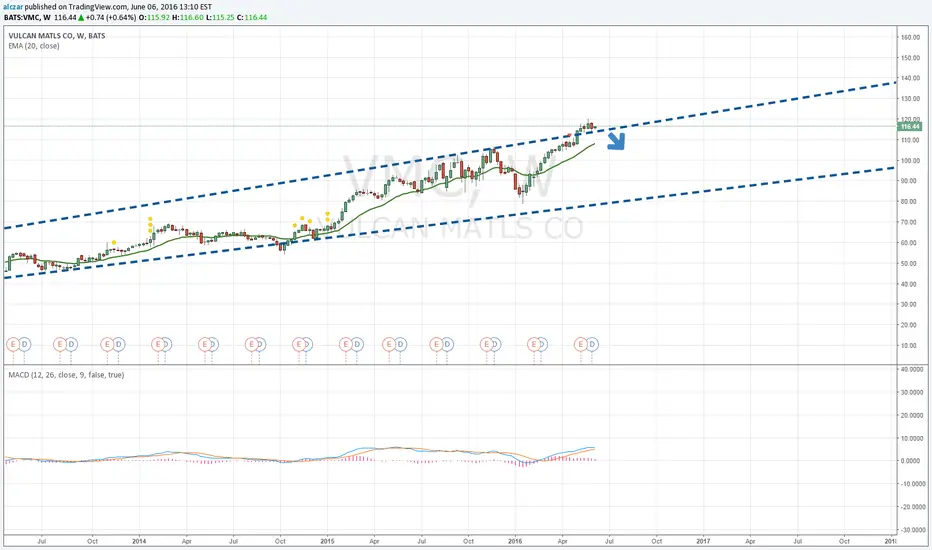Click the published date June 06, 2016 text
This screenshot has height=550, width=932.
tap(153, 7)
